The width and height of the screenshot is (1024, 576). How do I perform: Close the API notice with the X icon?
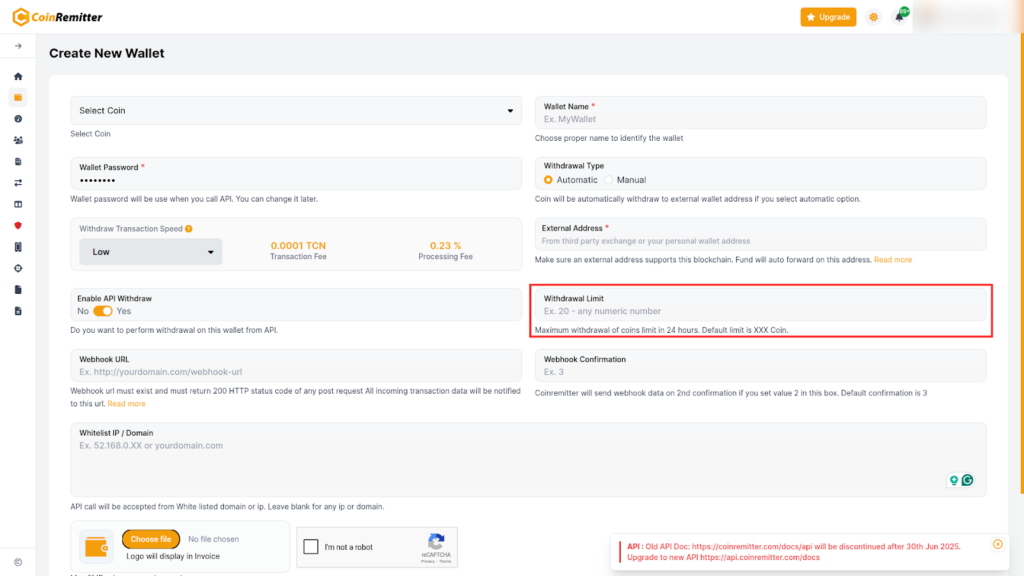pyautogui.click(x=997, y=544)
